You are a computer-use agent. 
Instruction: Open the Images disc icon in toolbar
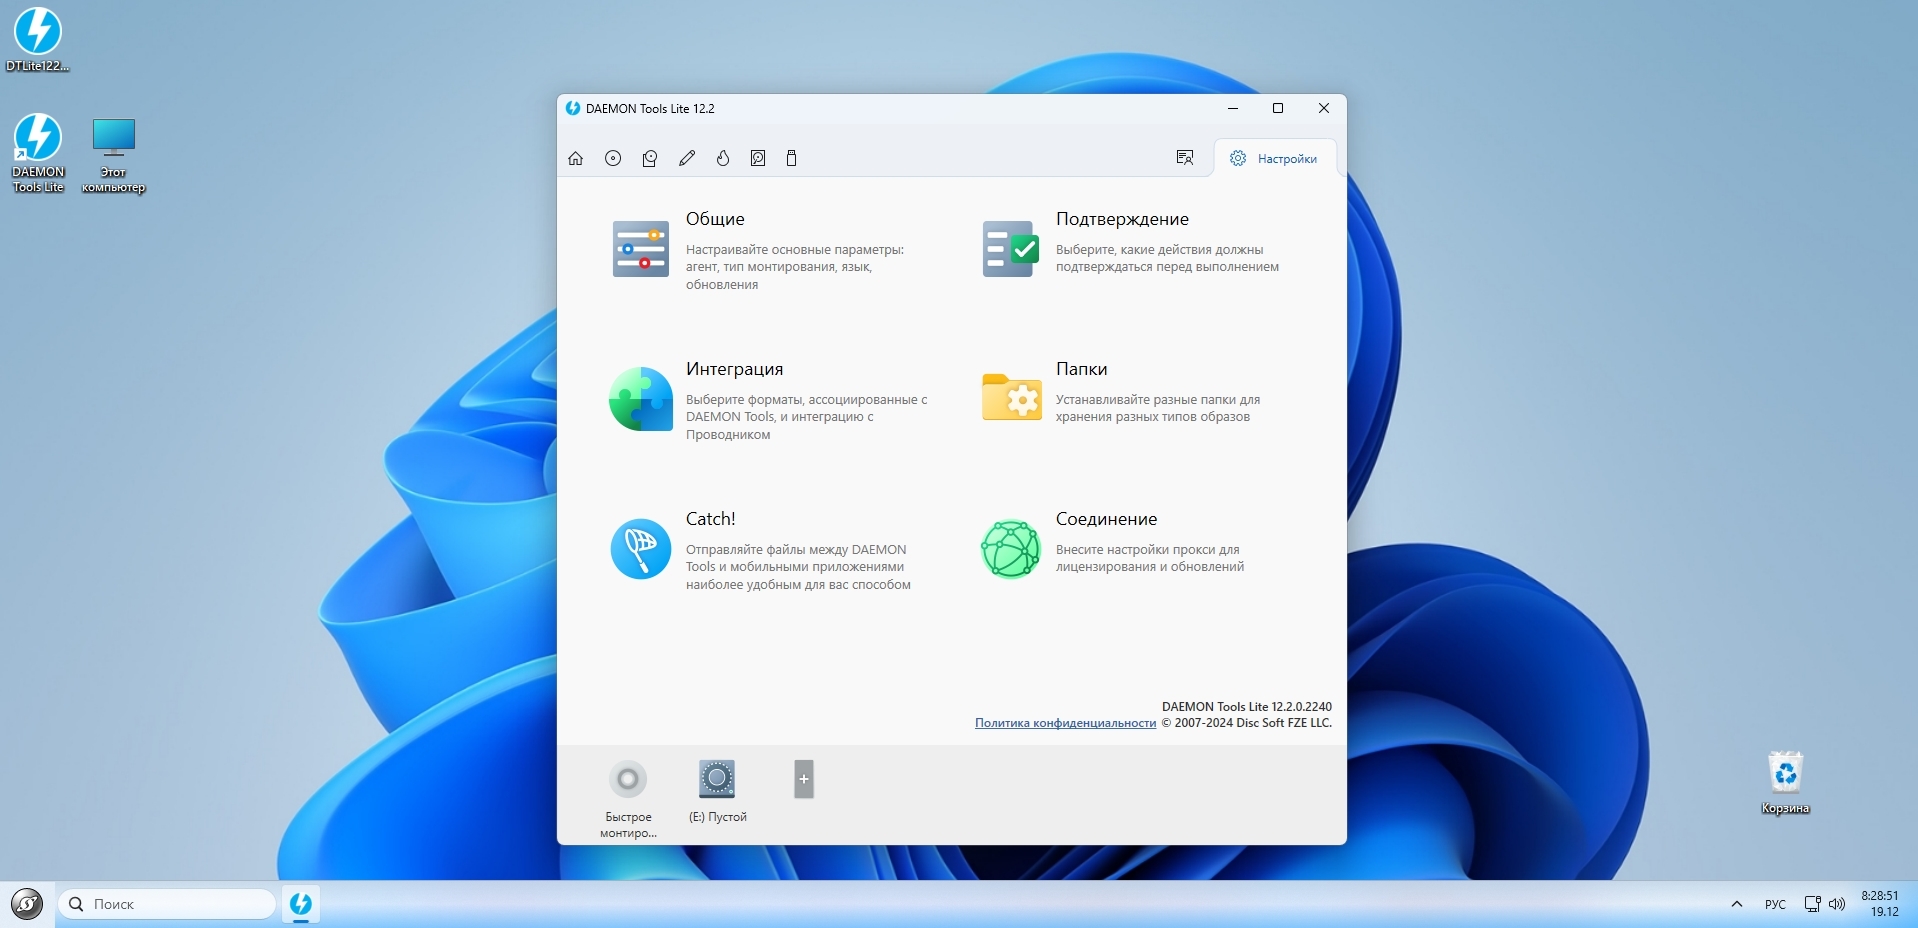pyautogui.click(x=613, y=158)
